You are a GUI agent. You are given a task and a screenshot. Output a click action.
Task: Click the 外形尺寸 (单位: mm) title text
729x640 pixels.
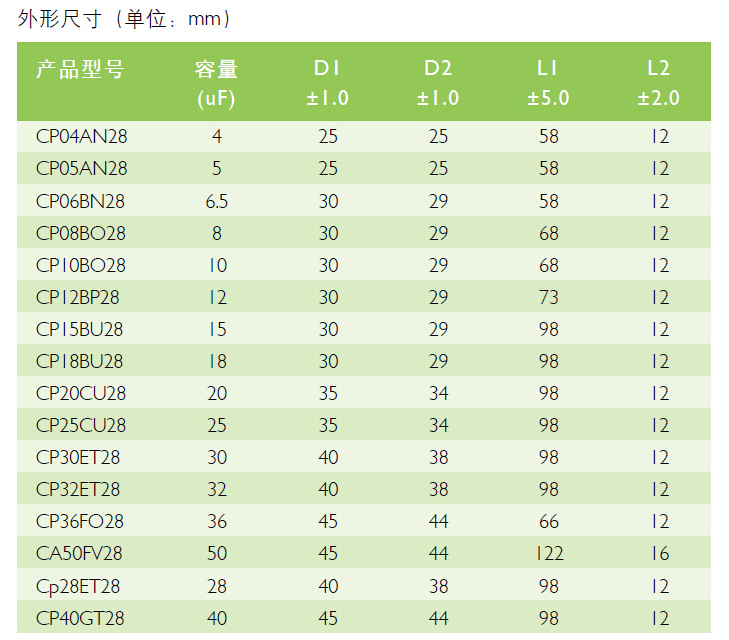[125, 18]
